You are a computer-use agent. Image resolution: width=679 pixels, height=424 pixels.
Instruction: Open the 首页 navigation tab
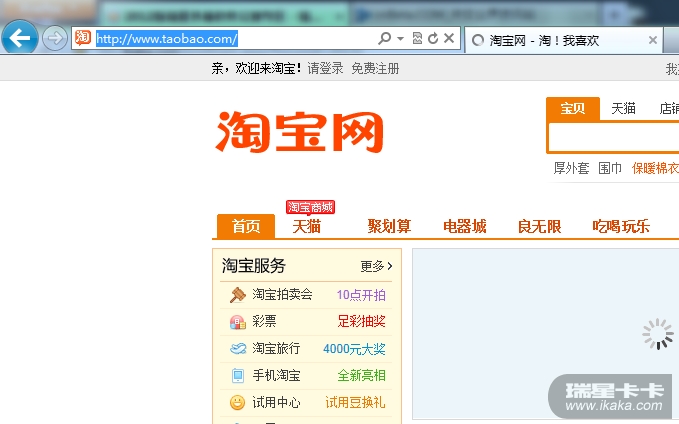tap(246, 226)
